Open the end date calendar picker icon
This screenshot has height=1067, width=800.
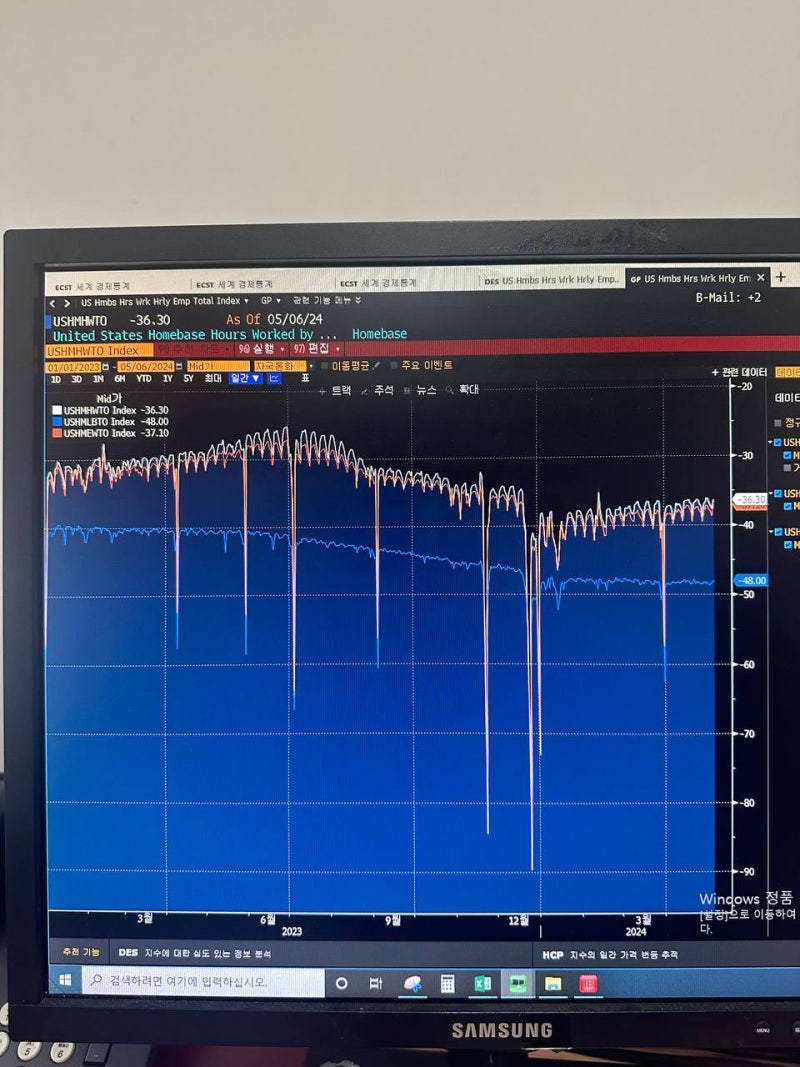tap(179, 367)
